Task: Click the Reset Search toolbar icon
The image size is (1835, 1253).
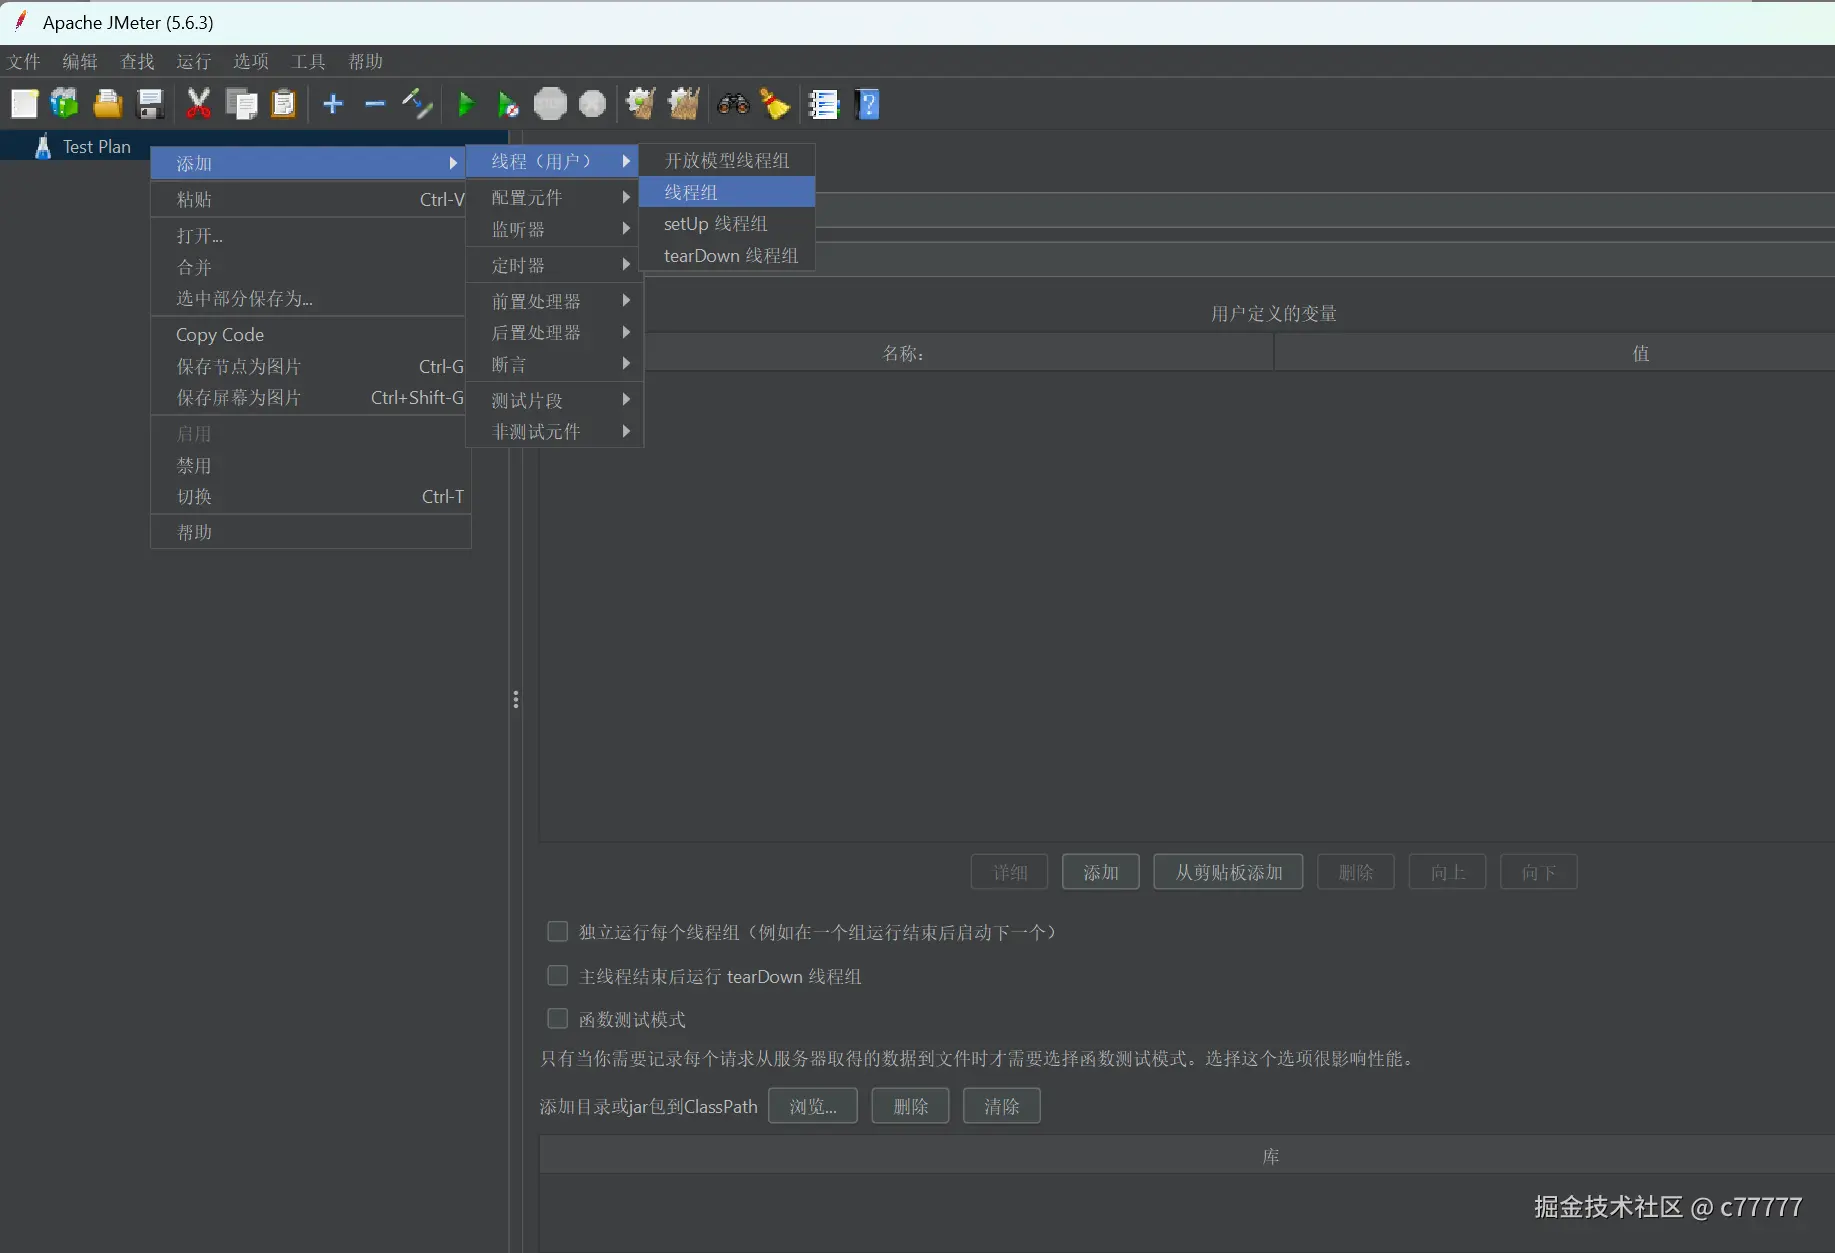Action: (x=775, y=104)
